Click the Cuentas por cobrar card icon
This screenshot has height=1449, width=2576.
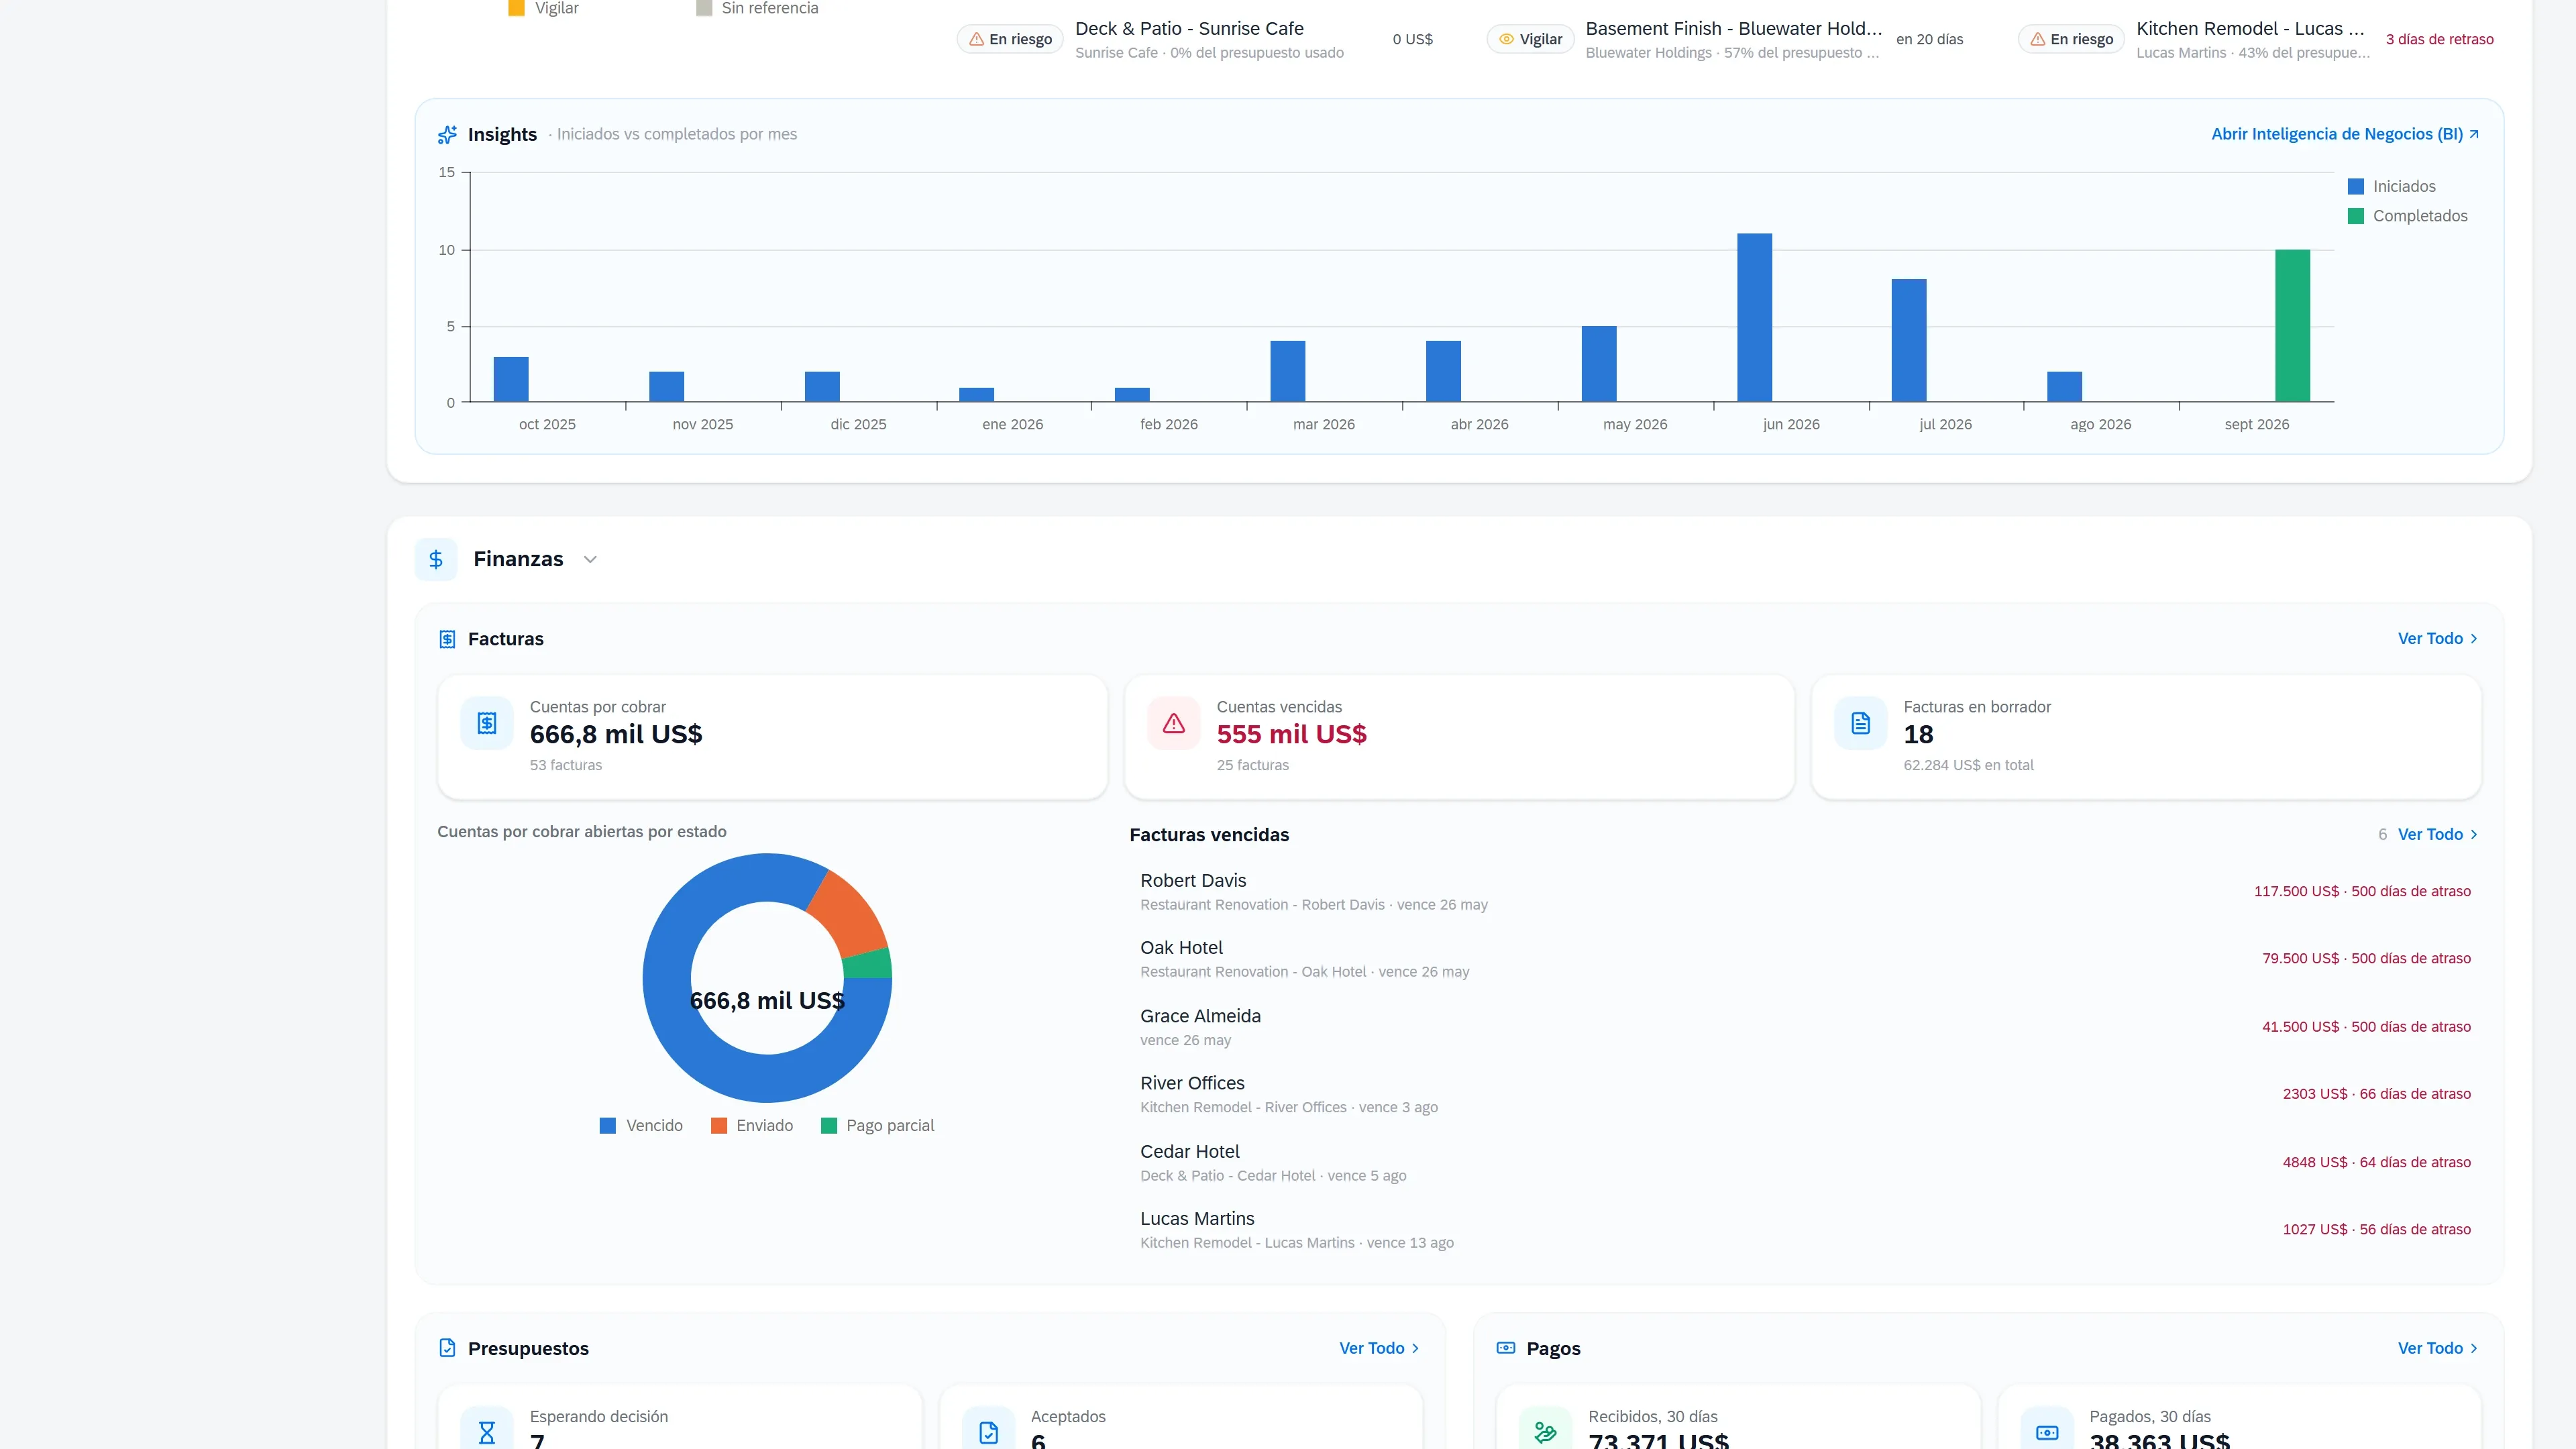coord(487,723)
